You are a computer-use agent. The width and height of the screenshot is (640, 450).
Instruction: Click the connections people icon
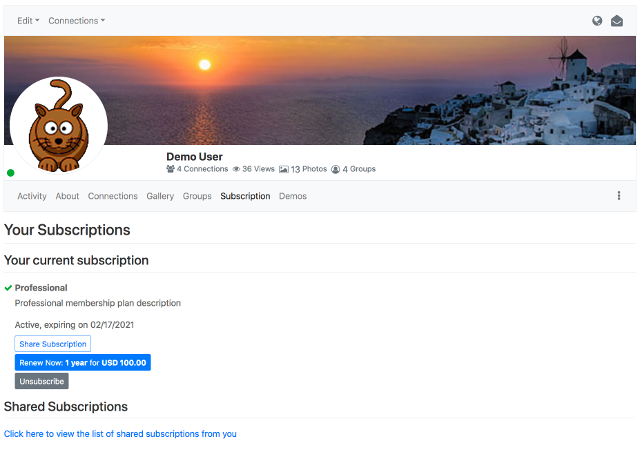pos(170,169)
